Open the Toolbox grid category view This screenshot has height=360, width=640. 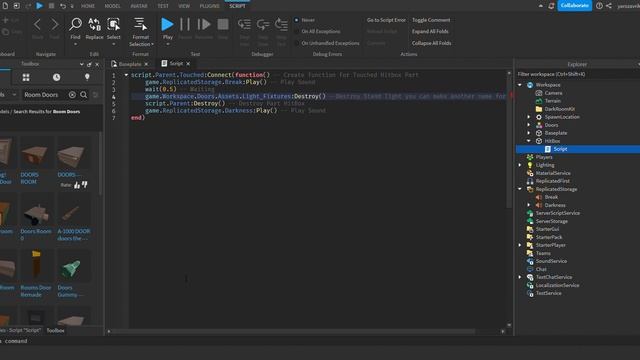click(x=26, y=77)
